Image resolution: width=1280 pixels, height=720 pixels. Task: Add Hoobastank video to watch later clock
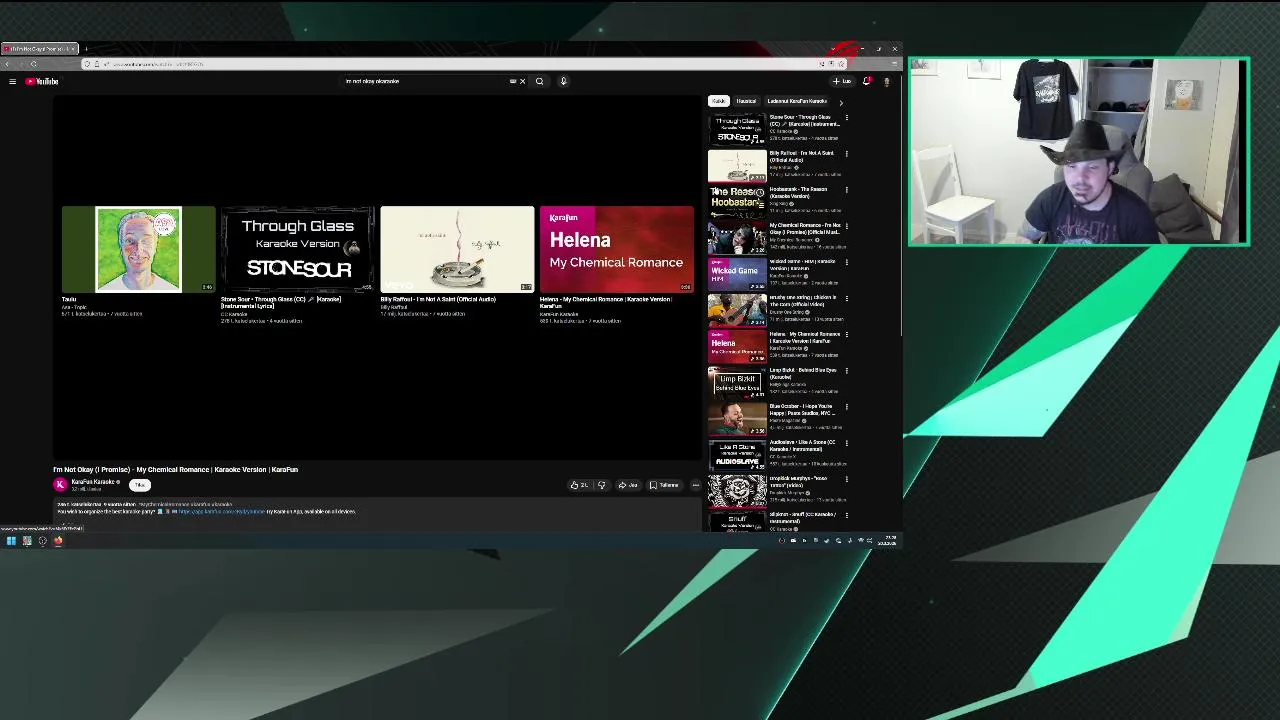pos(760,192)
